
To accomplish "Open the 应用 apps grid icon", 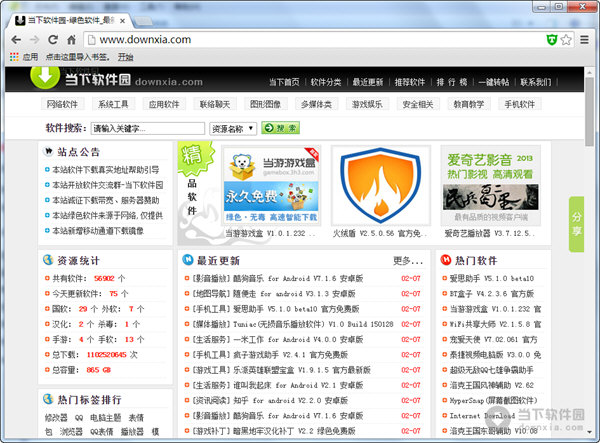I will point(14,57).
